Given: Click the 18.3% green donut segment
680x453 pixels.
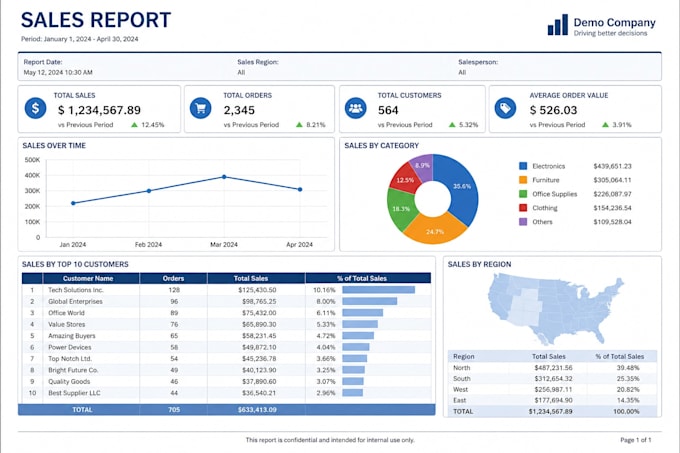Looking at the screenshot, I should pyautogui.click(x=400, y=209).
